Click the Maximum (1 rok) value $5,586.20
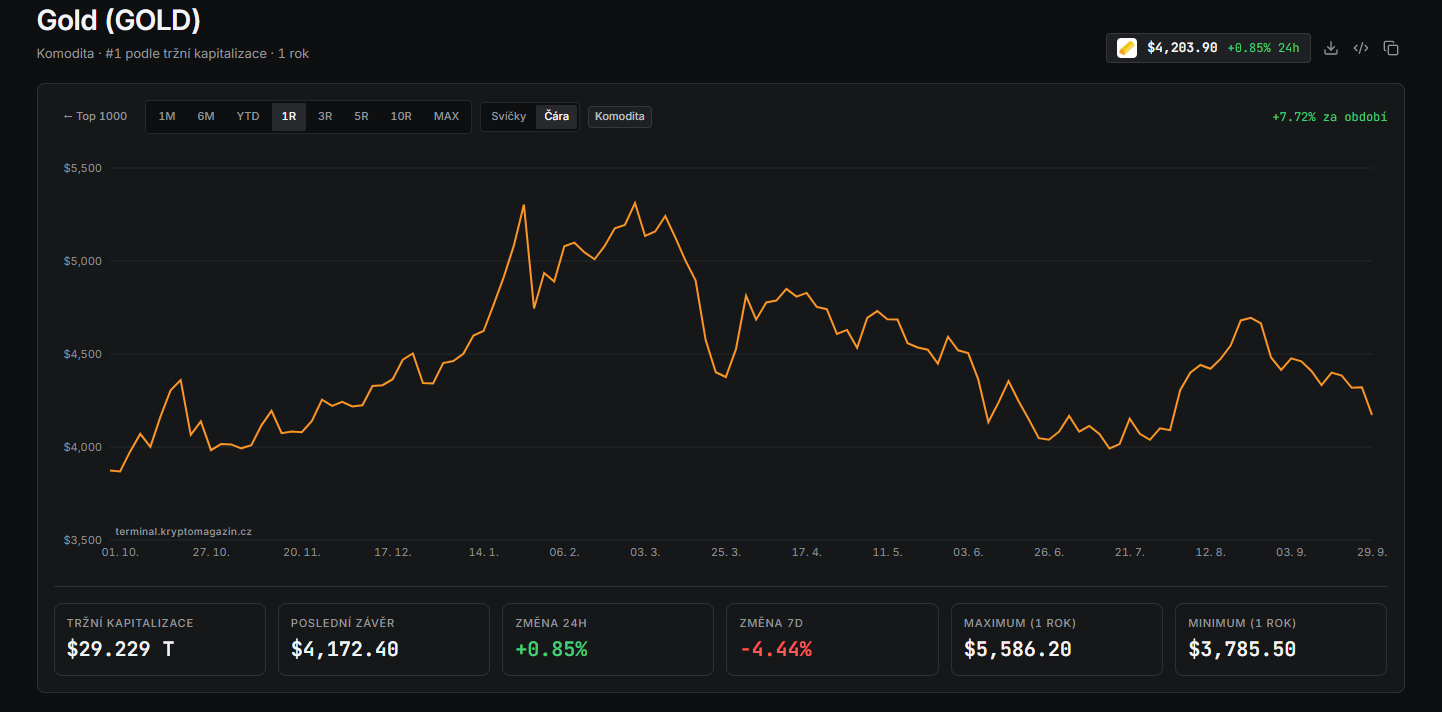The image size is (1442, 712). (x=1018, y=649)
